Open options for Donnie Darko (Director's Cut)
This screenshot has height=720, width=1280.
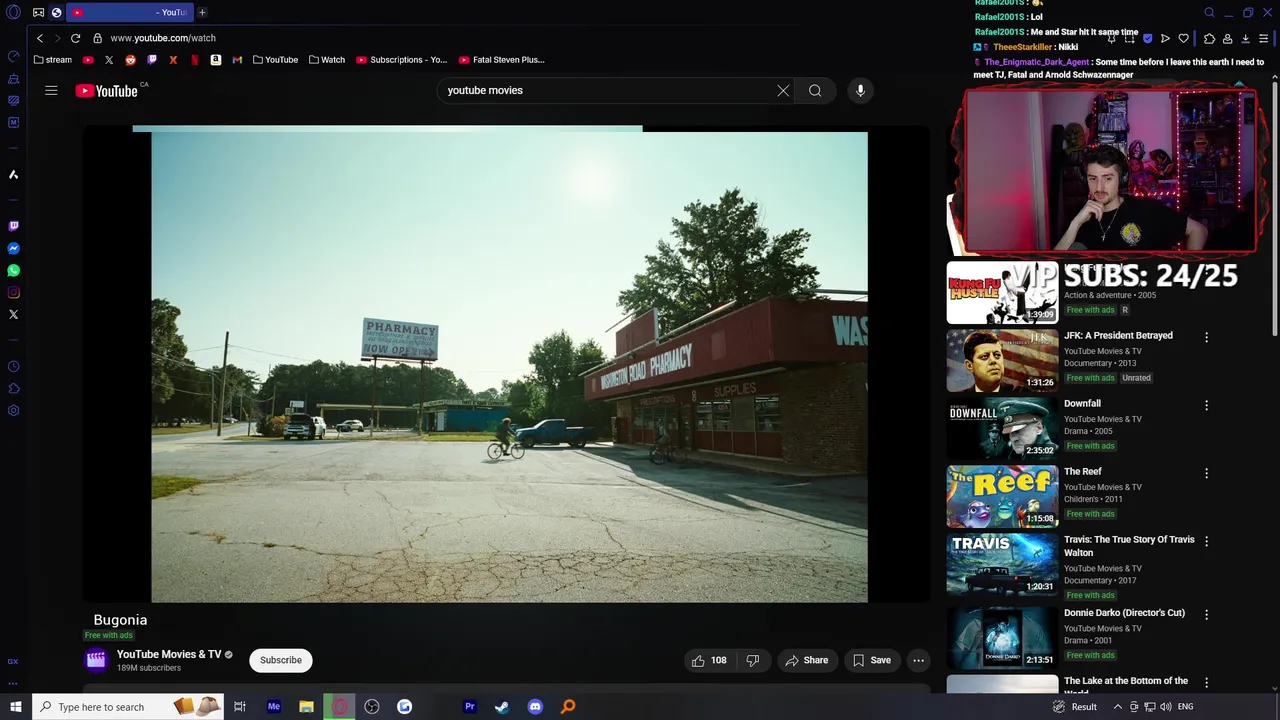1206,614
